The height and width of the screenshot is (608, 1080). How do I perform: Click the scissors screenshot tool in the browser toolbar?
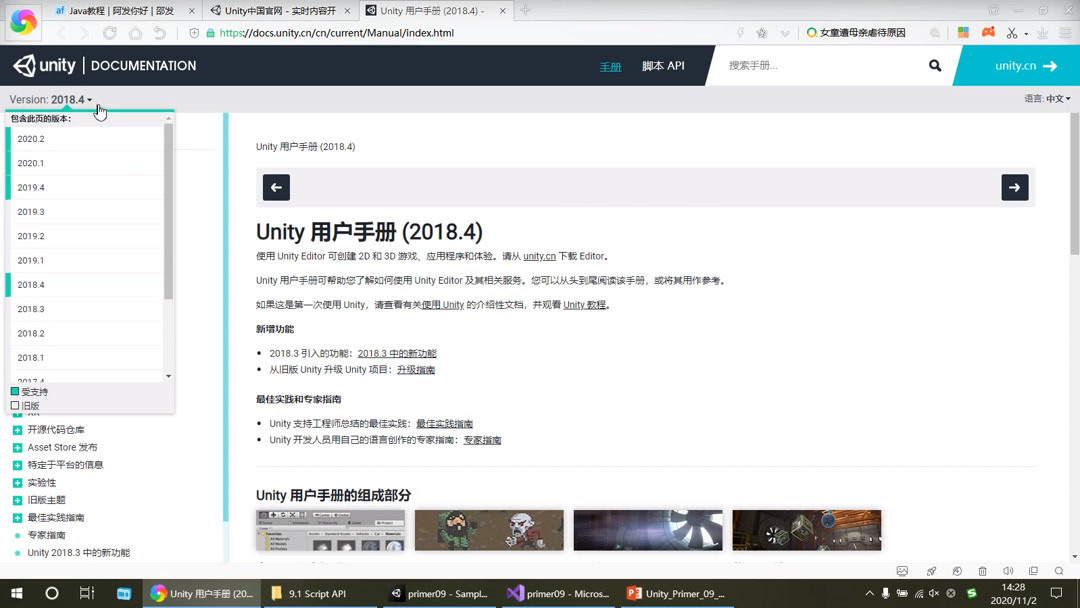[1011, 33]
